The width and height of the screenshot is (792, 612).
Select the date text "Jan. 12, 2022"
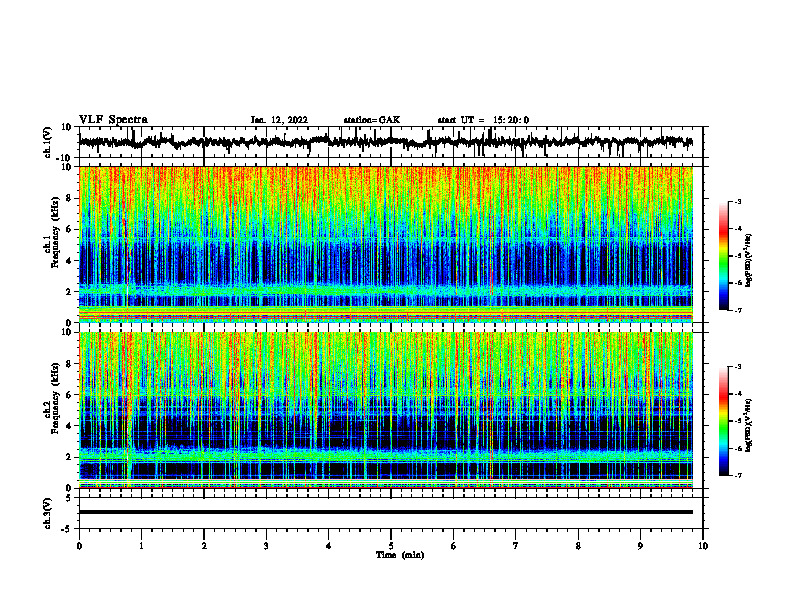pos(279,120)
